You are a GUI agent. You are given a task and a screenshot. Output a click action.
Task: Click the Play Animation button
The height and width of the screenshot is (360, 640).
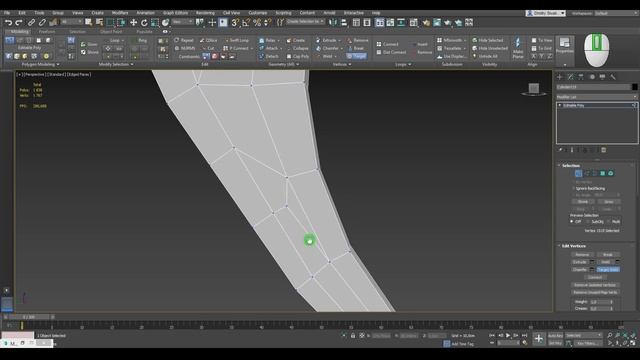click(x=508, y=336)
